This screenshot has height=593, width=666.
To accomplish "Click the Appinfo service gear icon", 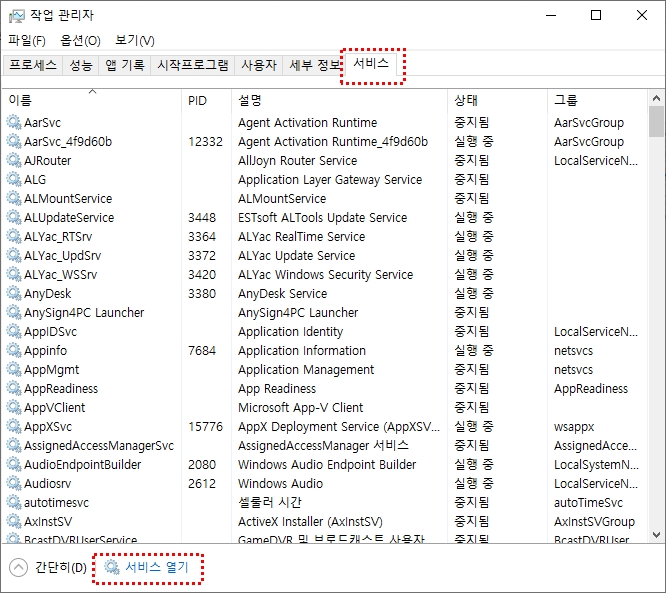I will pos(14,350).
